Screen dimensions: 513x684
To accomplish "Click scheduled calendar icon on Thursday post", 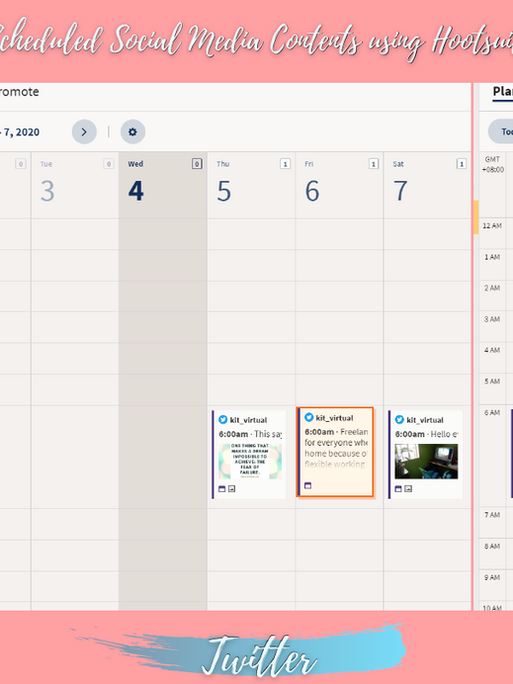I will 222,489.
